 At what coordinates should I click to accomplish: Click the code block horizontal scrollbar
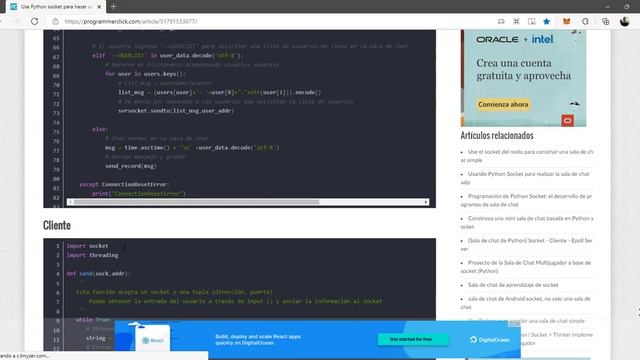196,202
